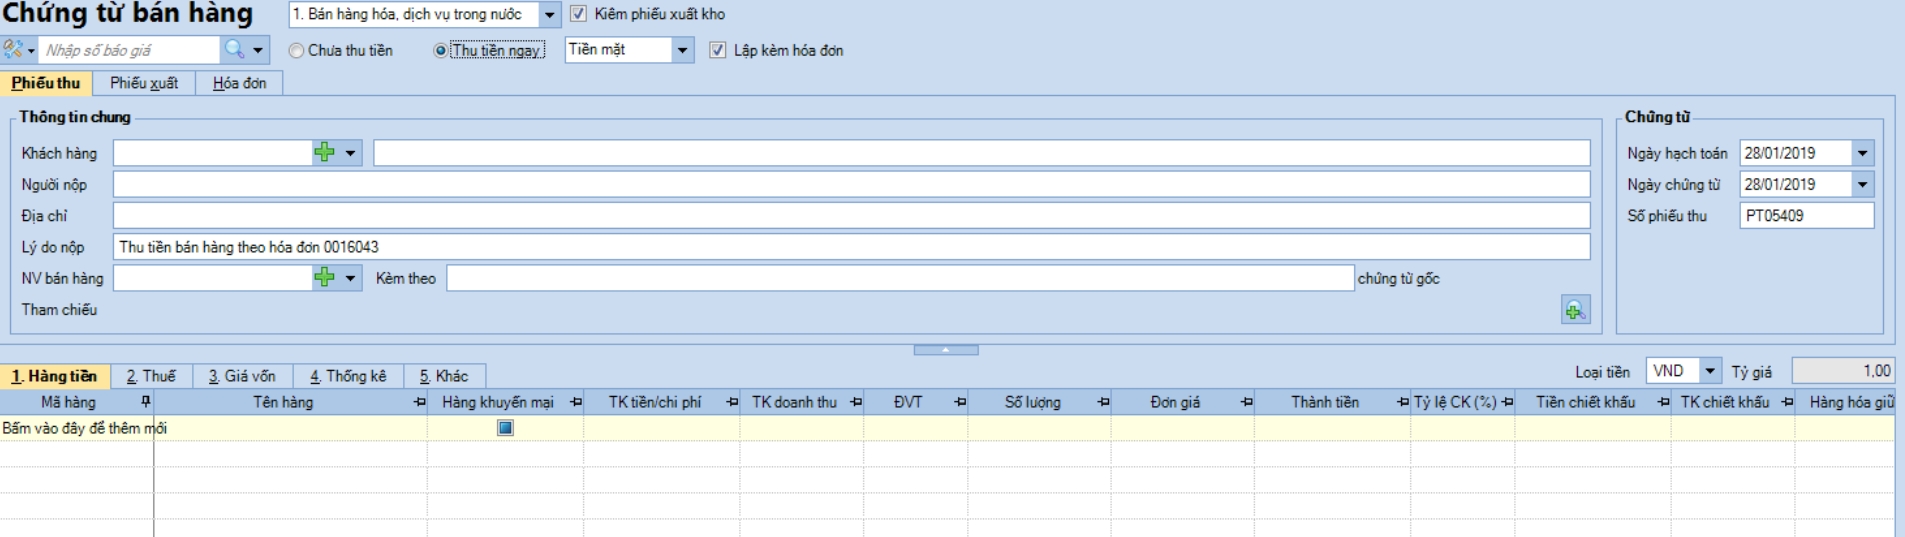Viewport: 1905px width, 537px height.
Task: Pin the Thành tiền column
Action: 1402,402
